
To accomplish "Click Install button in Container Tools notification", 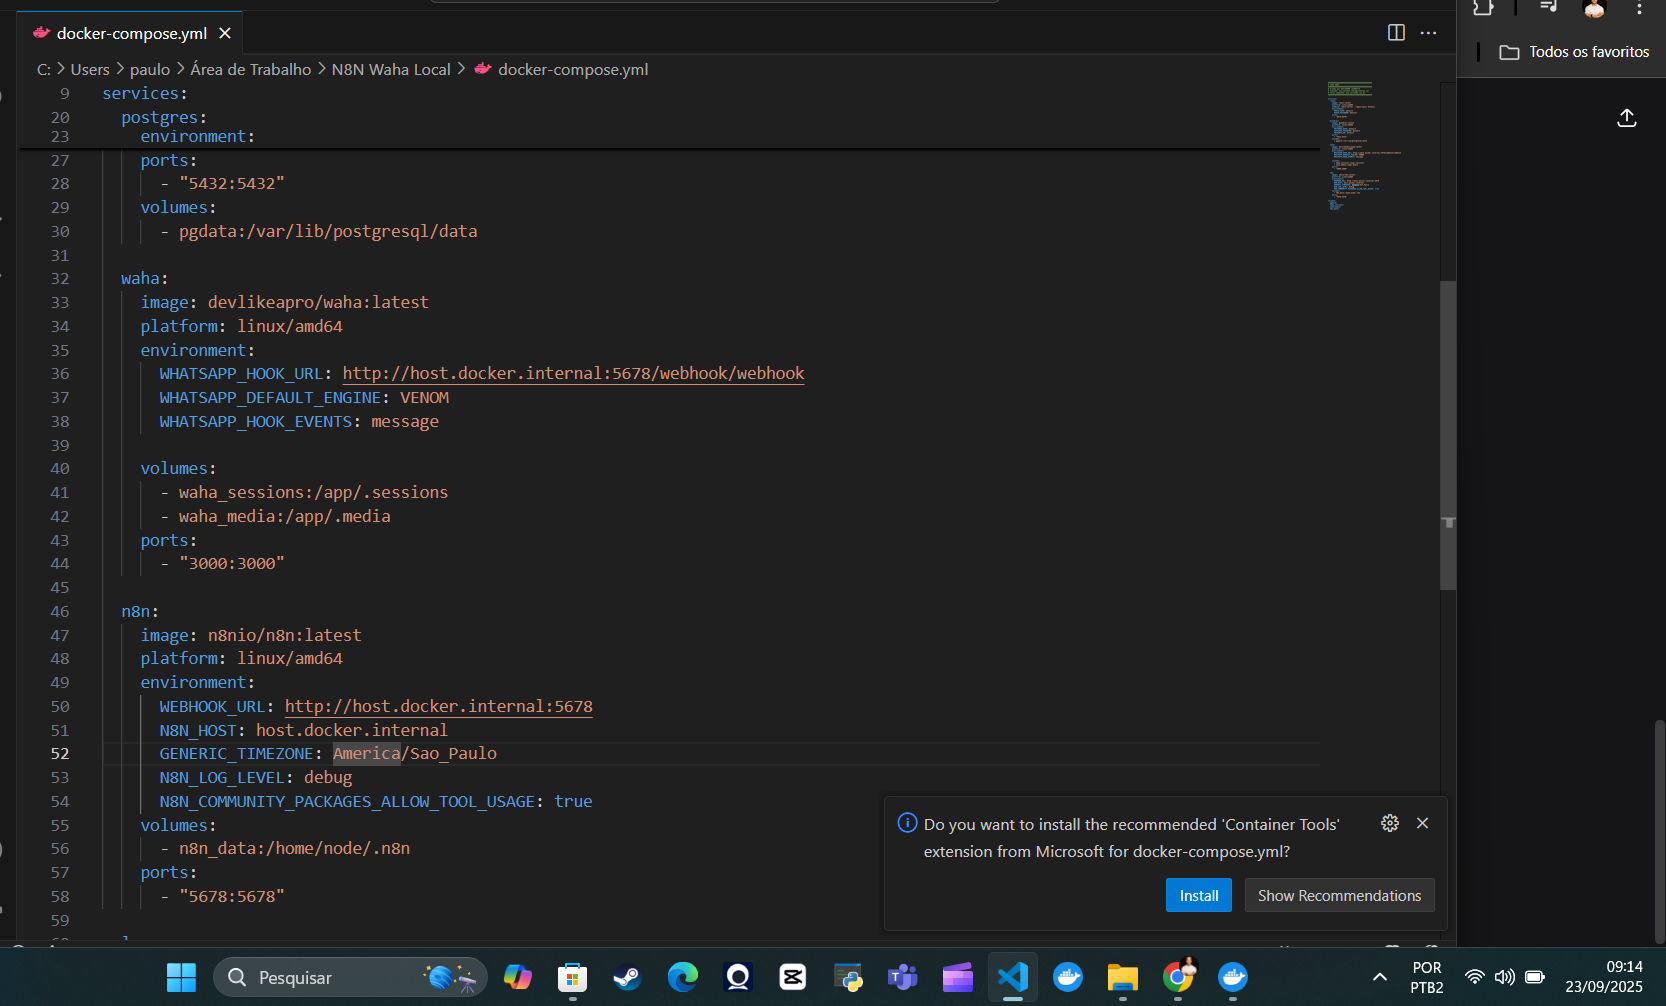I will (x=1198, y=895).
